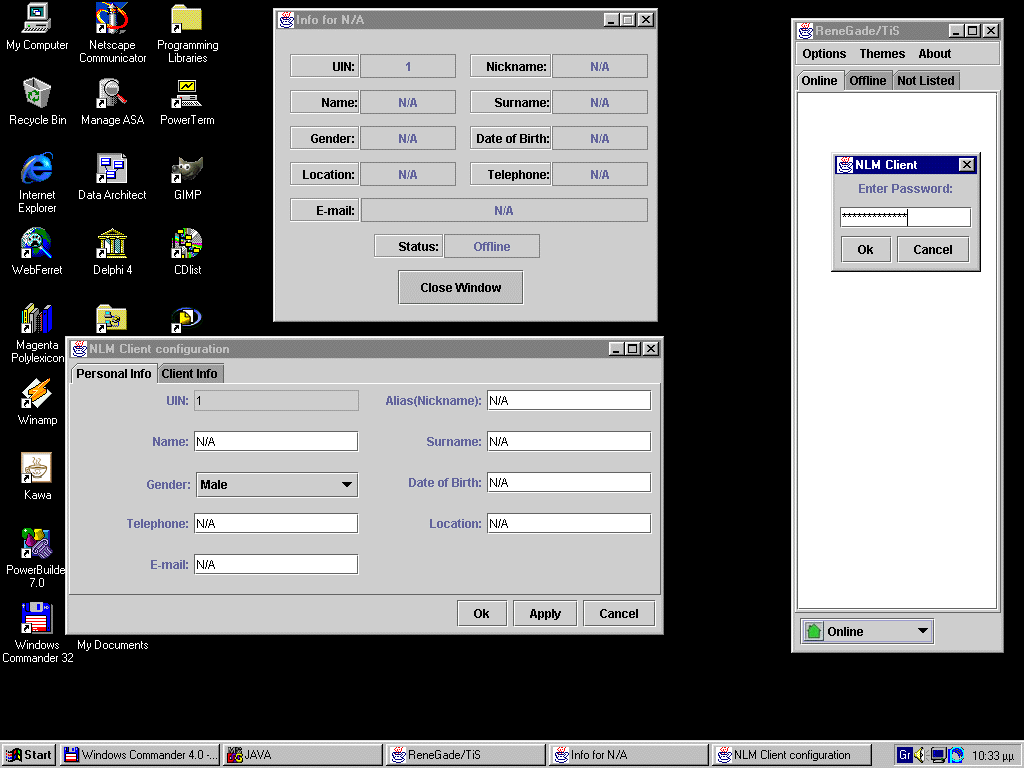Click the password field in NLM Client

click(905, 216)
